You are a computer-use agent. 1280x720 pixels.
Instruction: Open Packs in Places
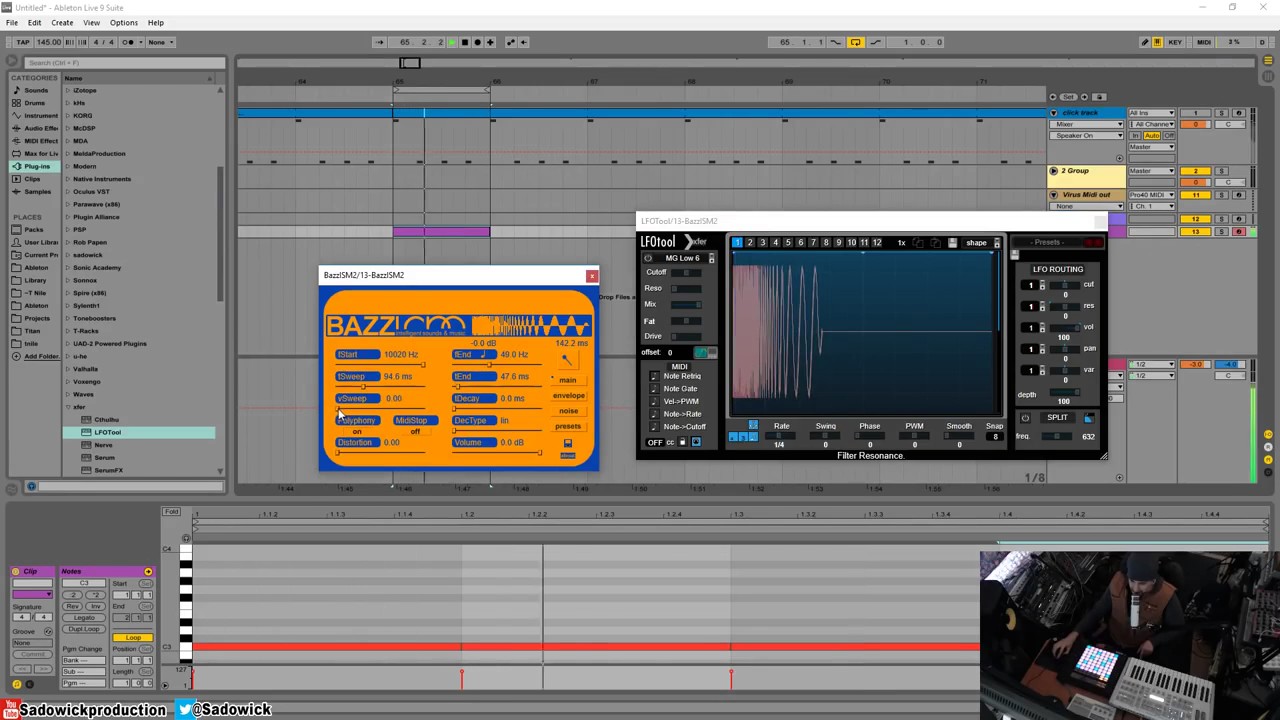(x=34, y=229)
